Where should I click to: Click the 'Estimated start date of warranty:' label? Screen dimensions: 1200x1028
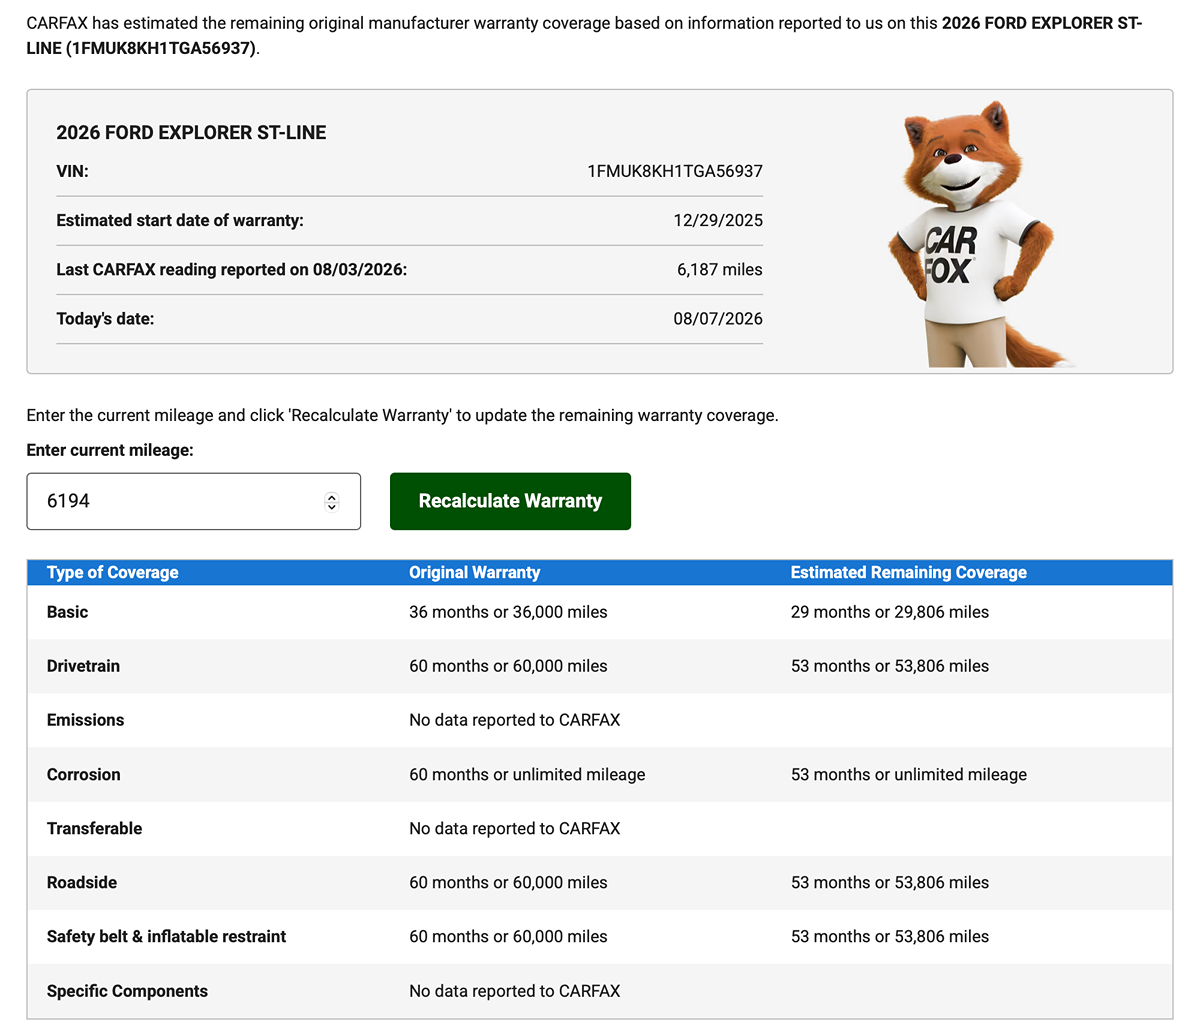tap(180, 220)
